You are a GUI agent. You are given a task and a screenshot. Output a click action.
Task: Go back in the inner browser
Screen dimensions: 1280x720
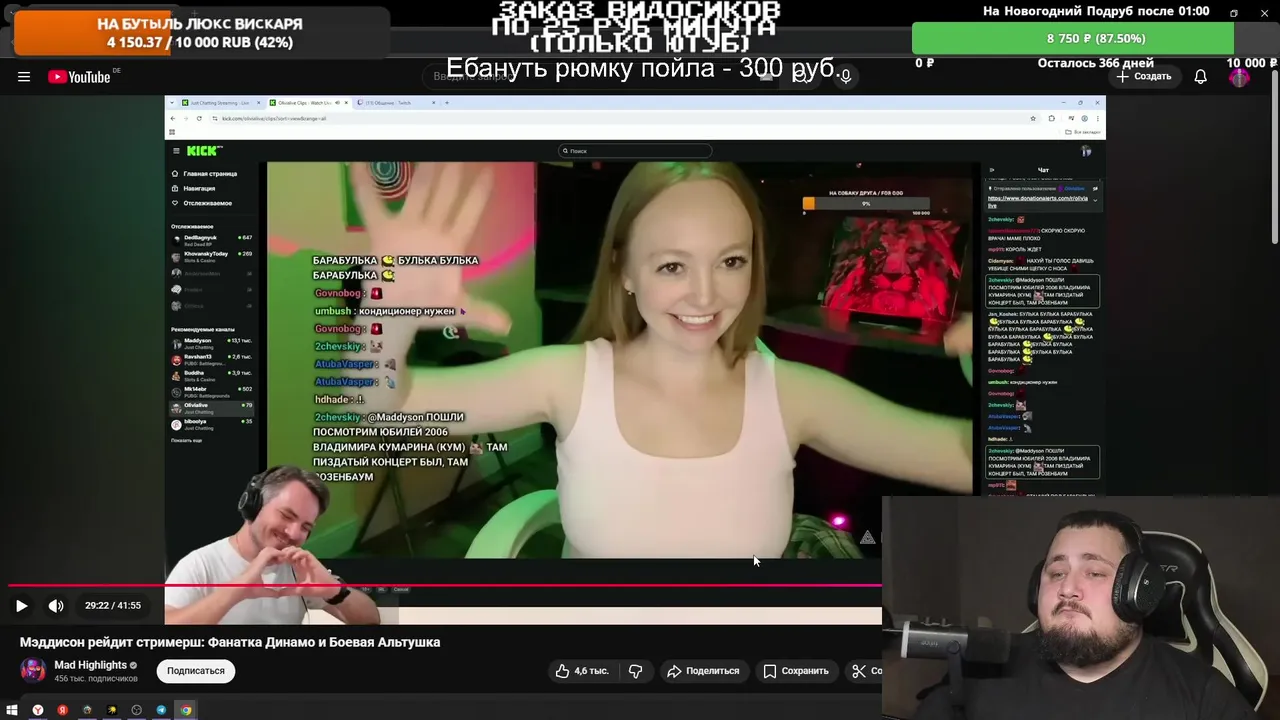click(x=172, y=118)
